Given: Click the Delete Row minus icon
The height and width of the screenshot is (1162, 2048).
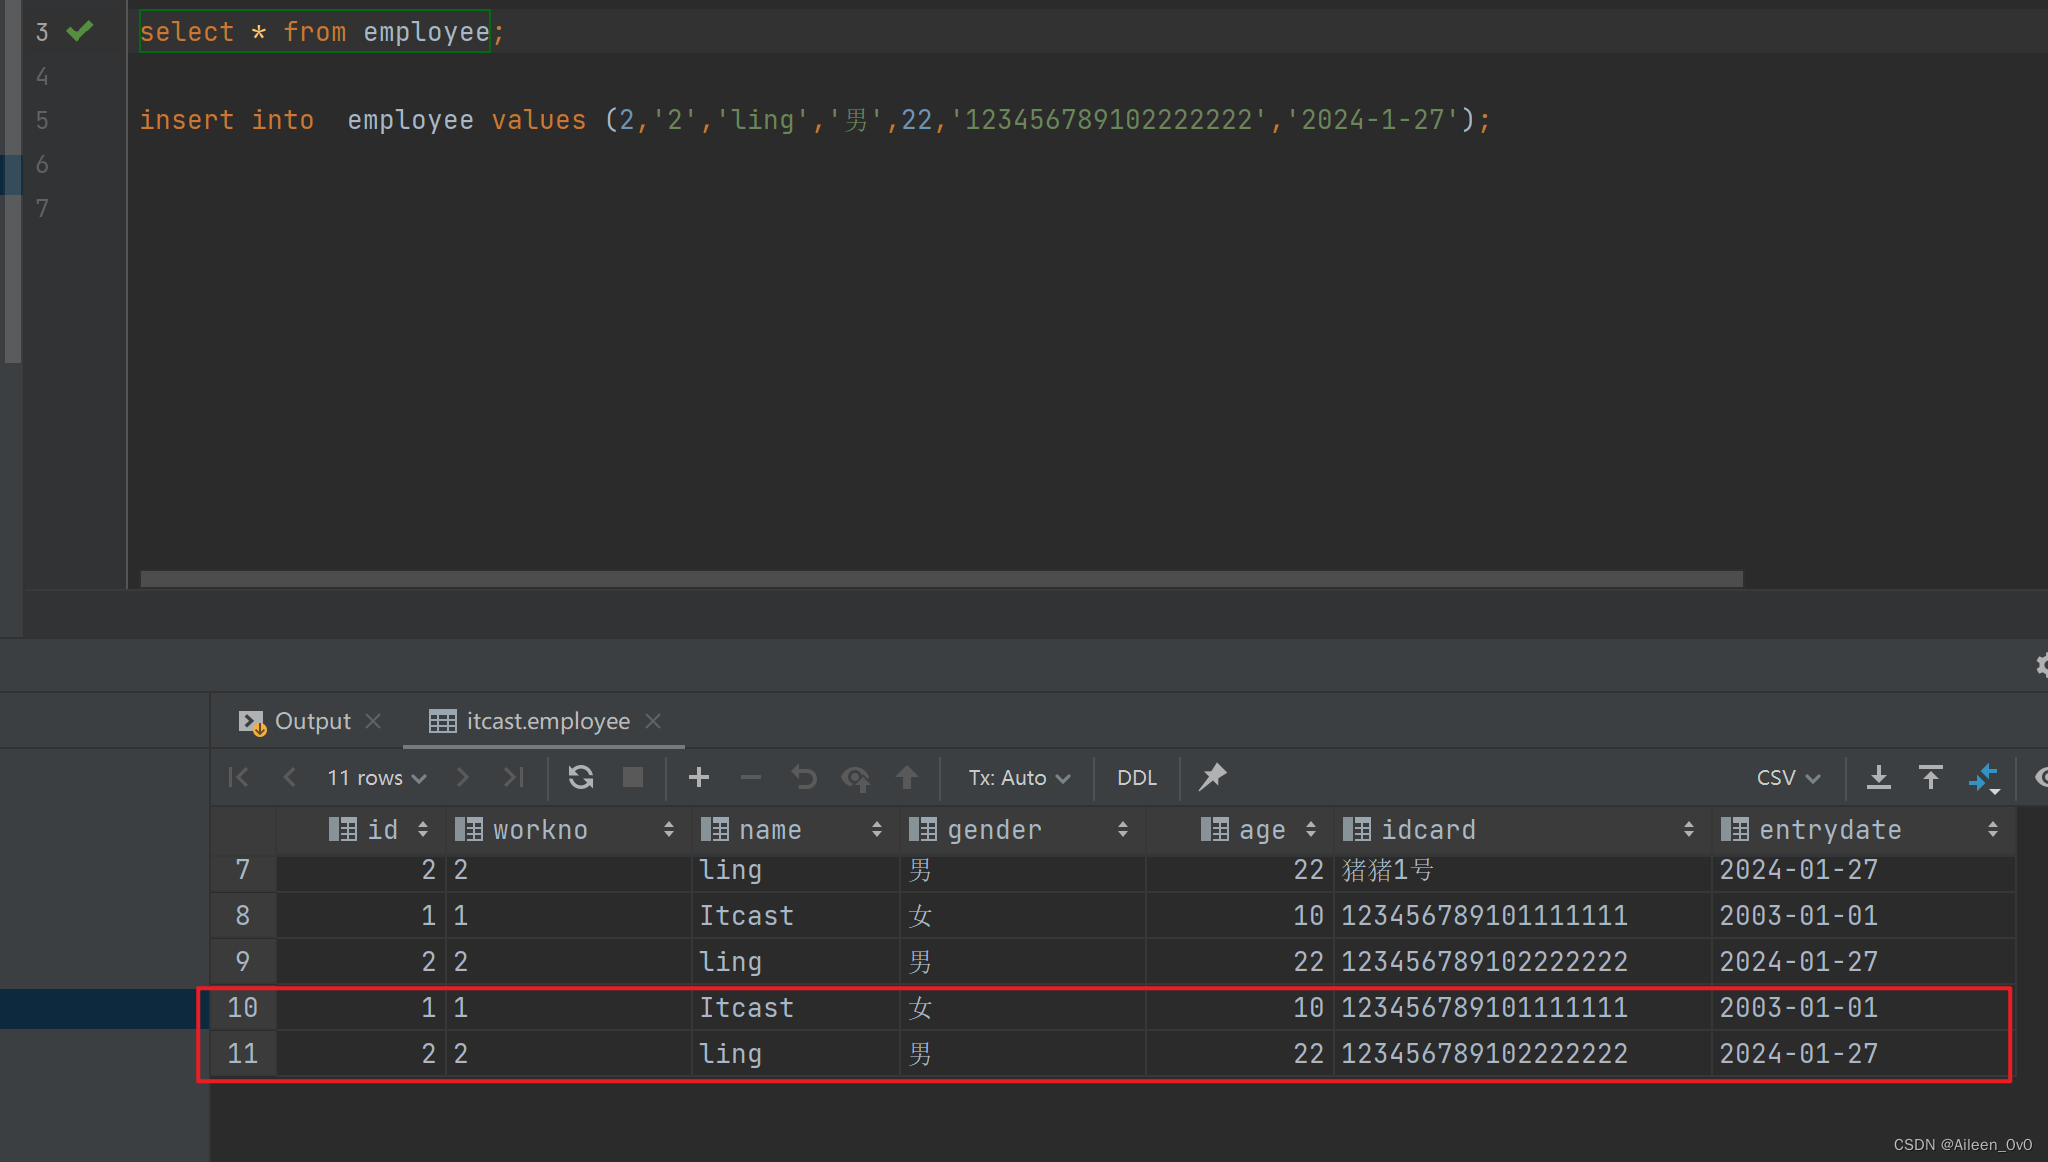Looking at the screenshot, I should [751, 777].
